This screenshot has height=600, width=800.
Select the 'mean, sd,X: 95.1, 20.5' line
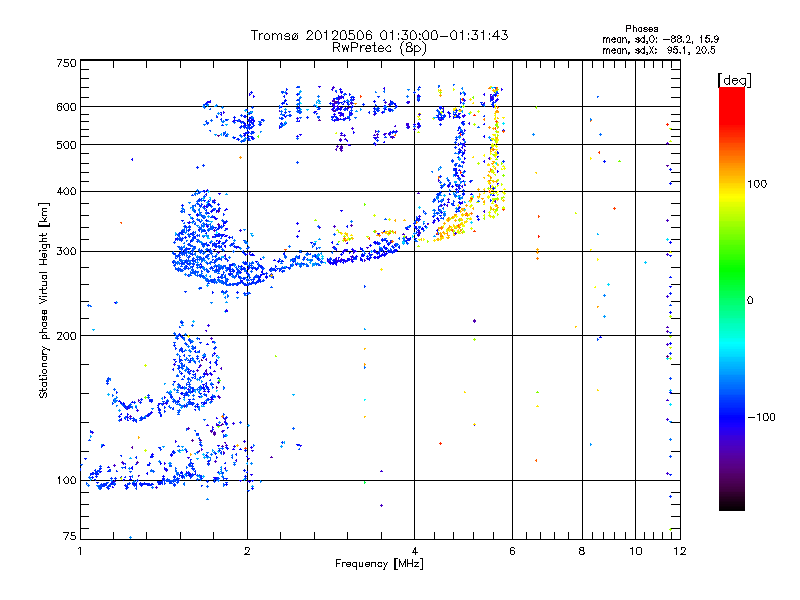(659, 50)
